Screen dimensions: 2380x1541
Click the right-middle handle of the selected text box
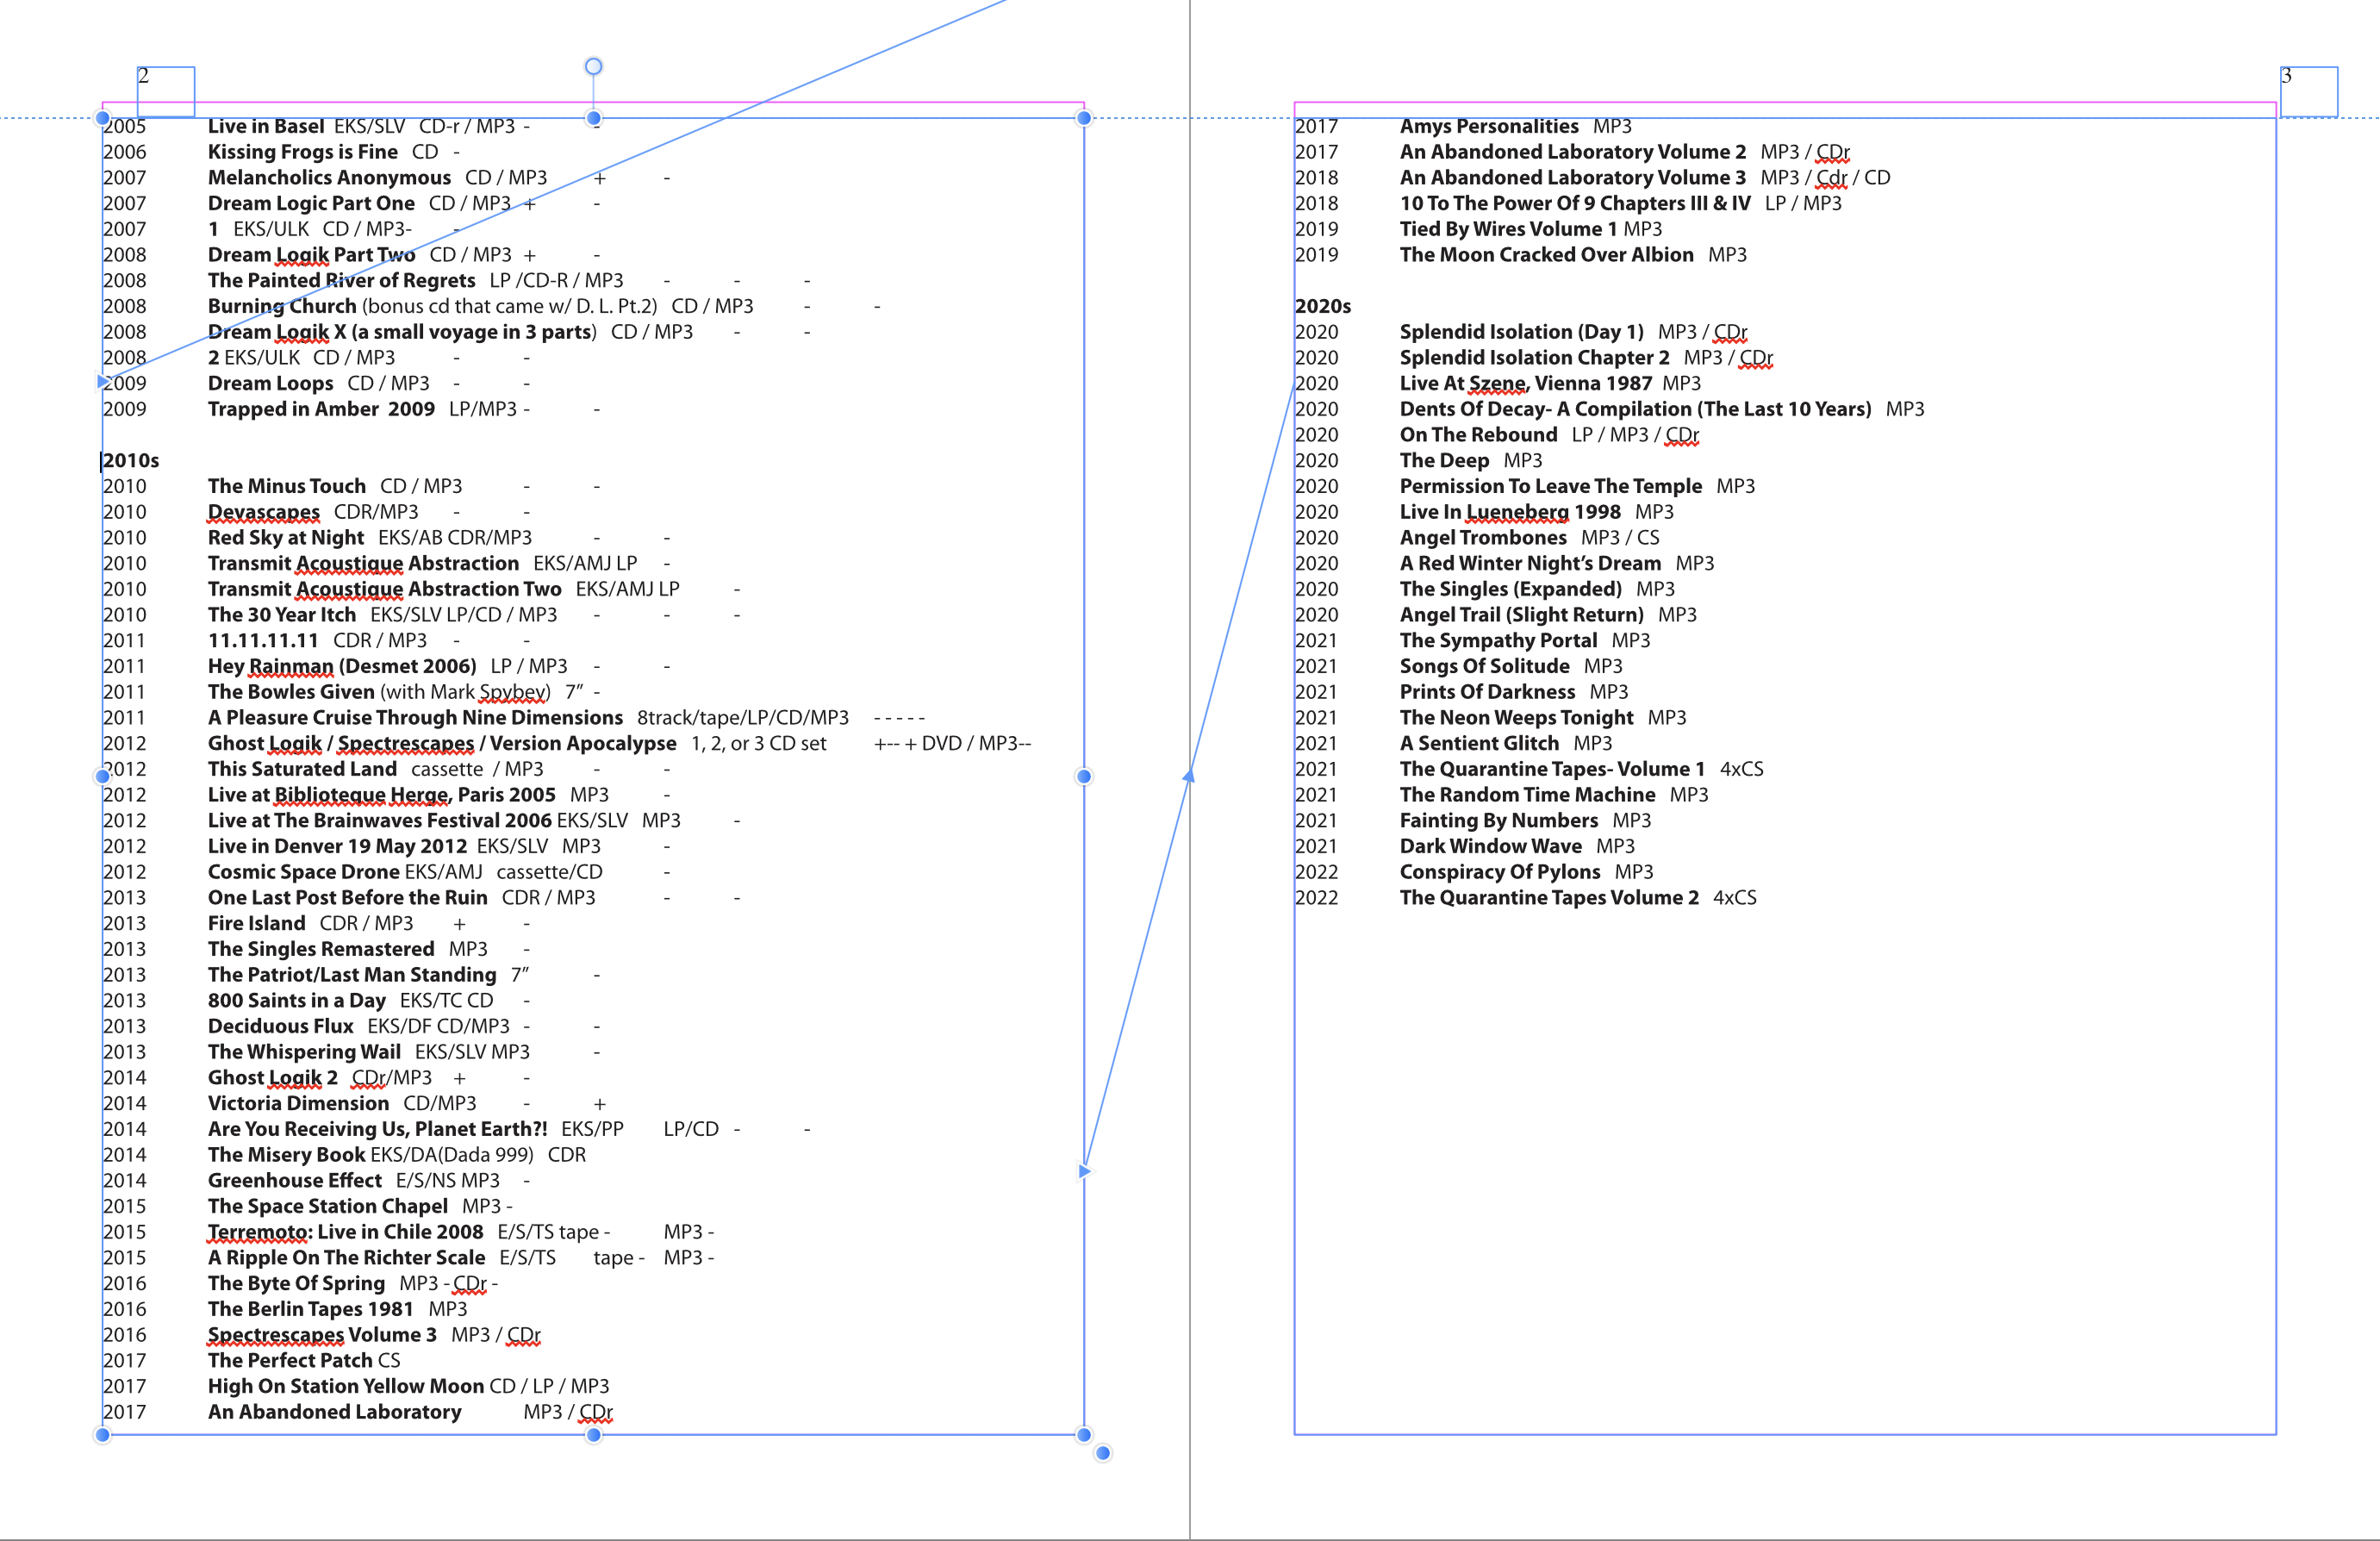point(1083,776)
